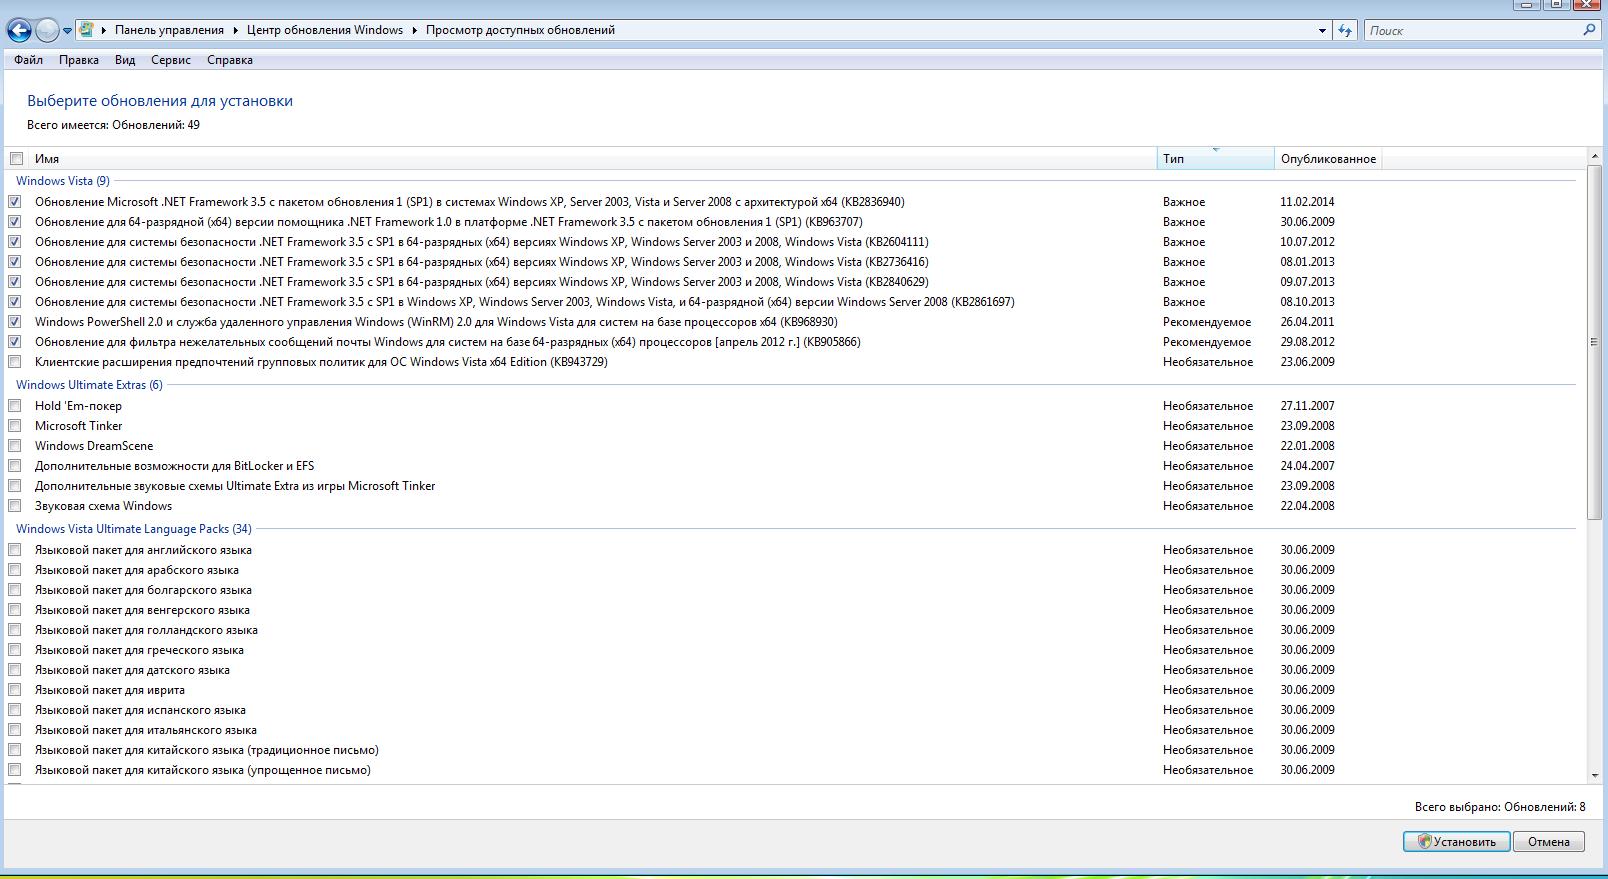This screenshot has height=879, width=1608.
Task: Check the английского языка language pack checkbox
Action: tap(15, 550)
